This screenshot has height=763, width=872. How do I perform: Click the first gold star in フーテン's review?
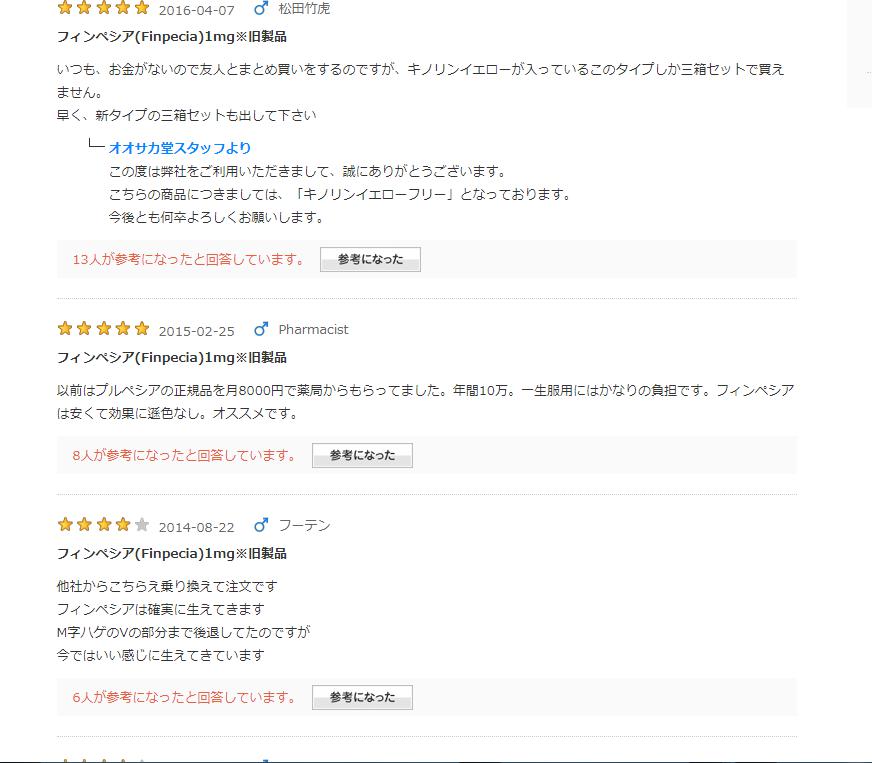(65, 525)
